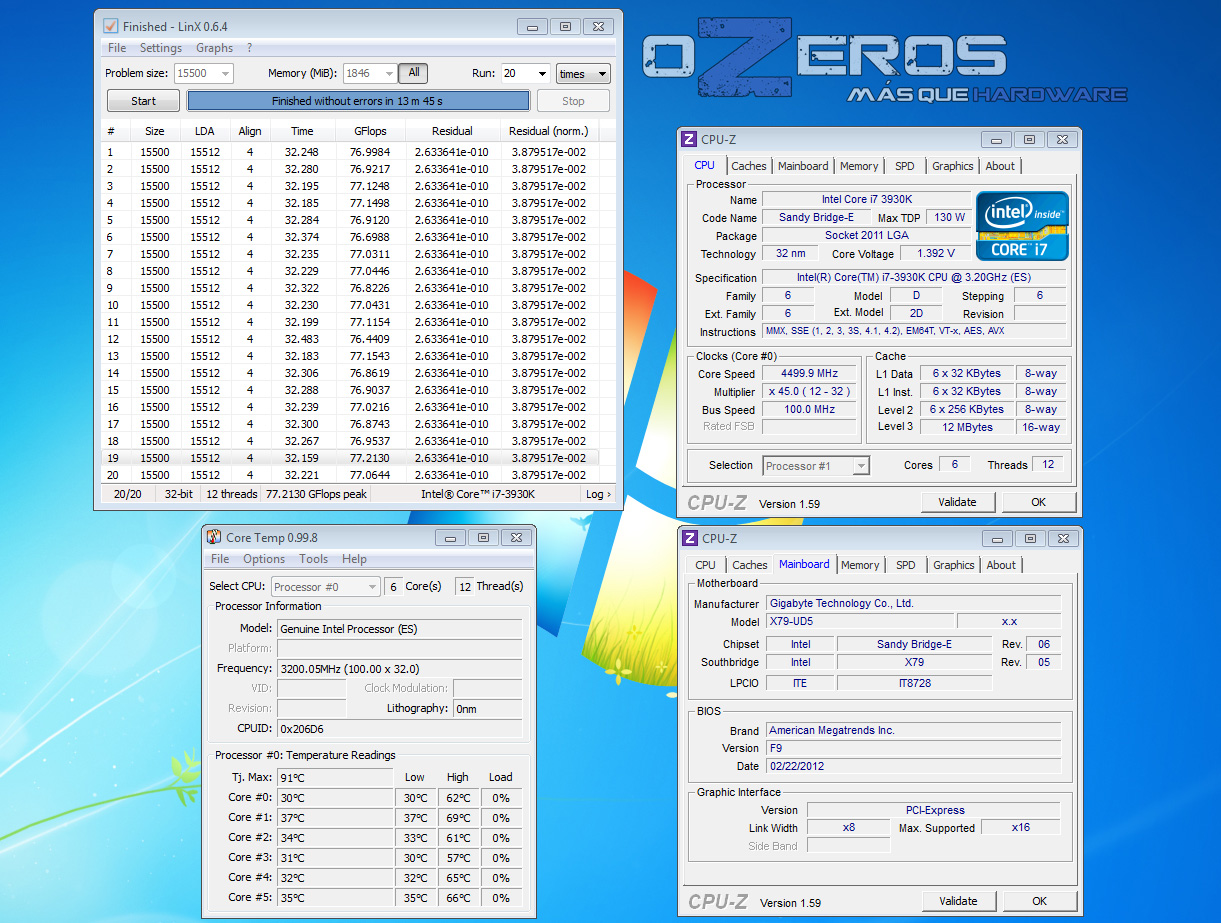Click the CPU-Z icon in the CPU window title bar

(689, 139)
